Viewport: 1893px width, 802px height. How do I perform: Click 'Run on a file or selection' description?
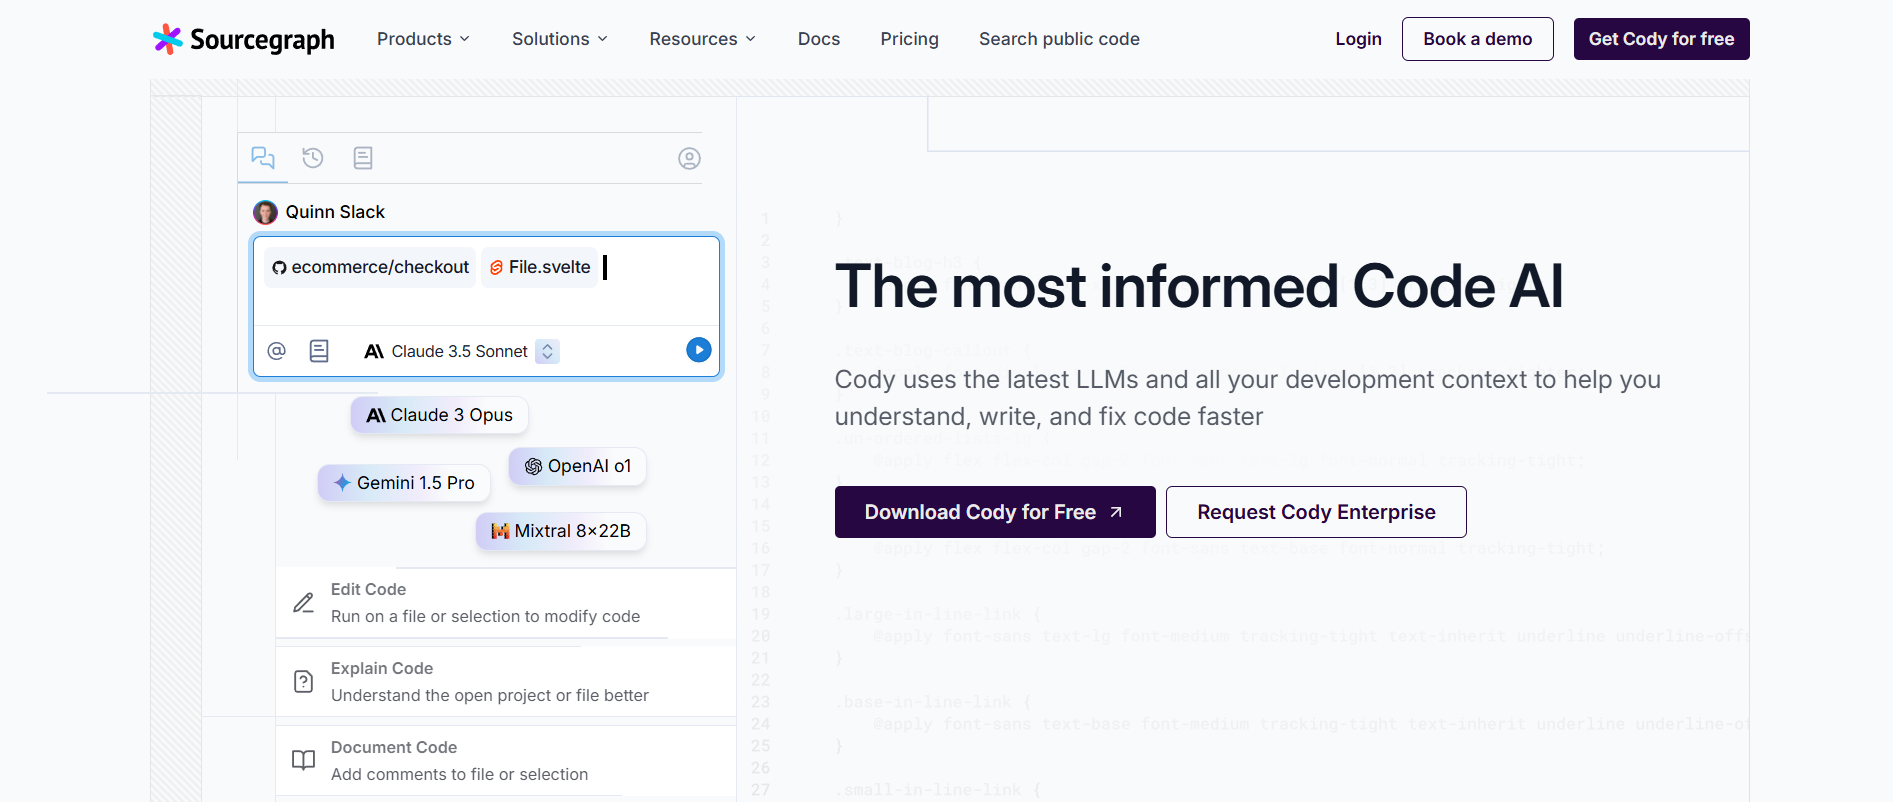(x=486, y=617)
